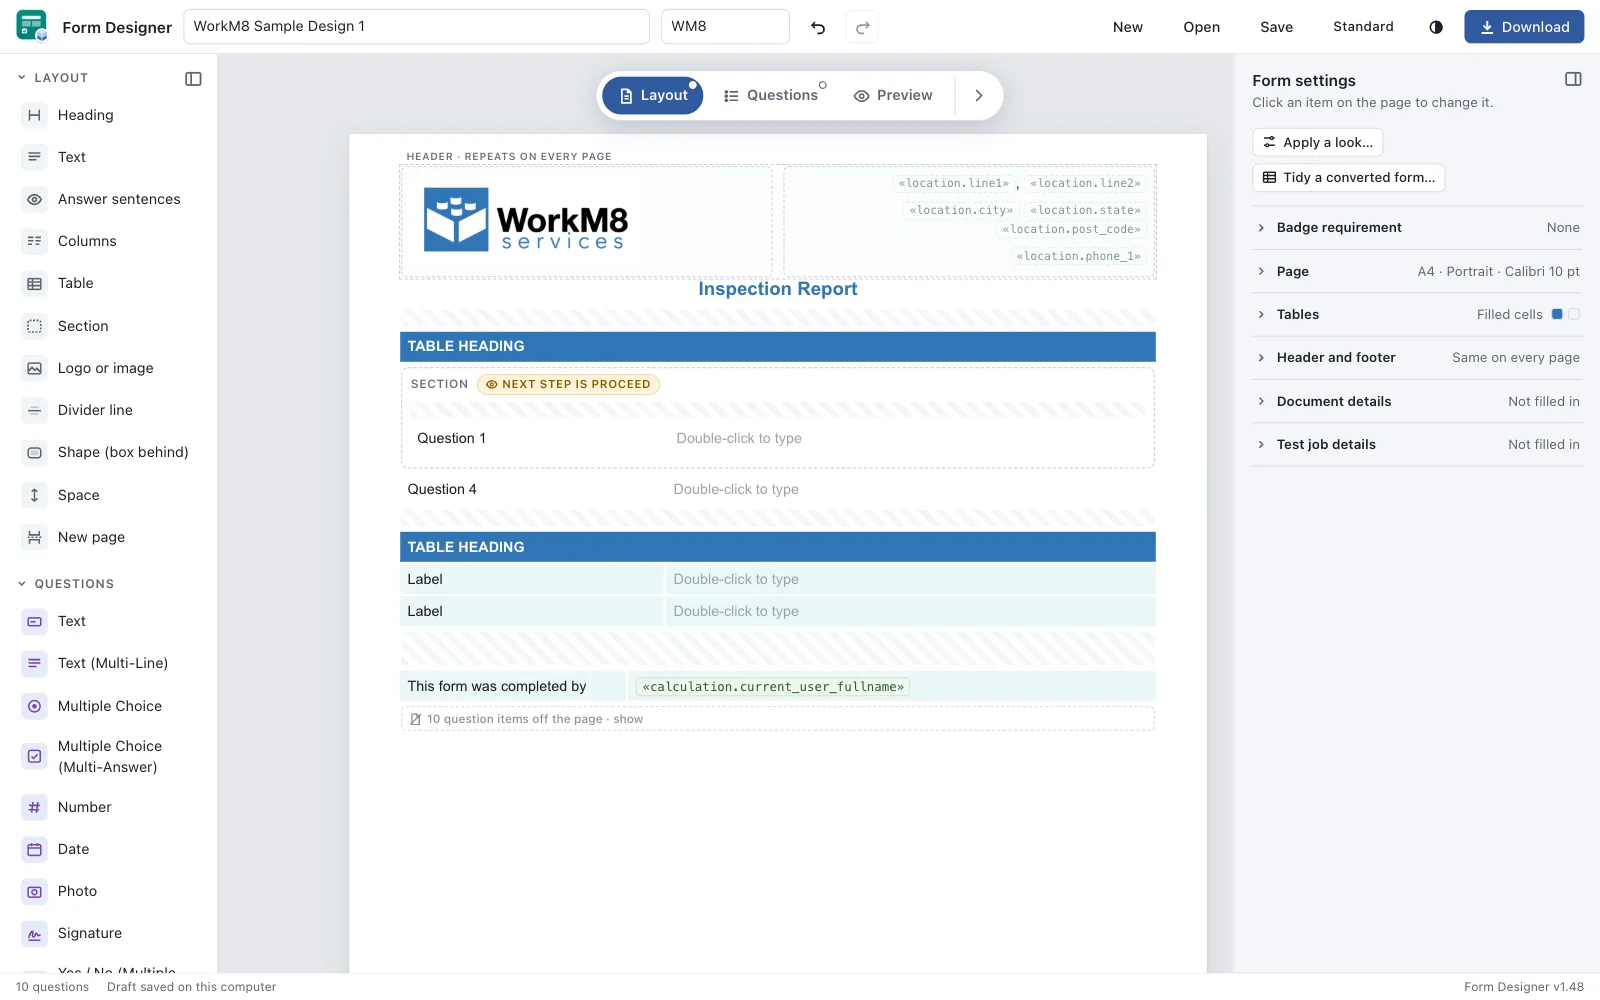Insert a Logo or image item
Image resolution: width=1600 pixels, height=1000 pixels.
pyautogui.click(x=108, y=368)
